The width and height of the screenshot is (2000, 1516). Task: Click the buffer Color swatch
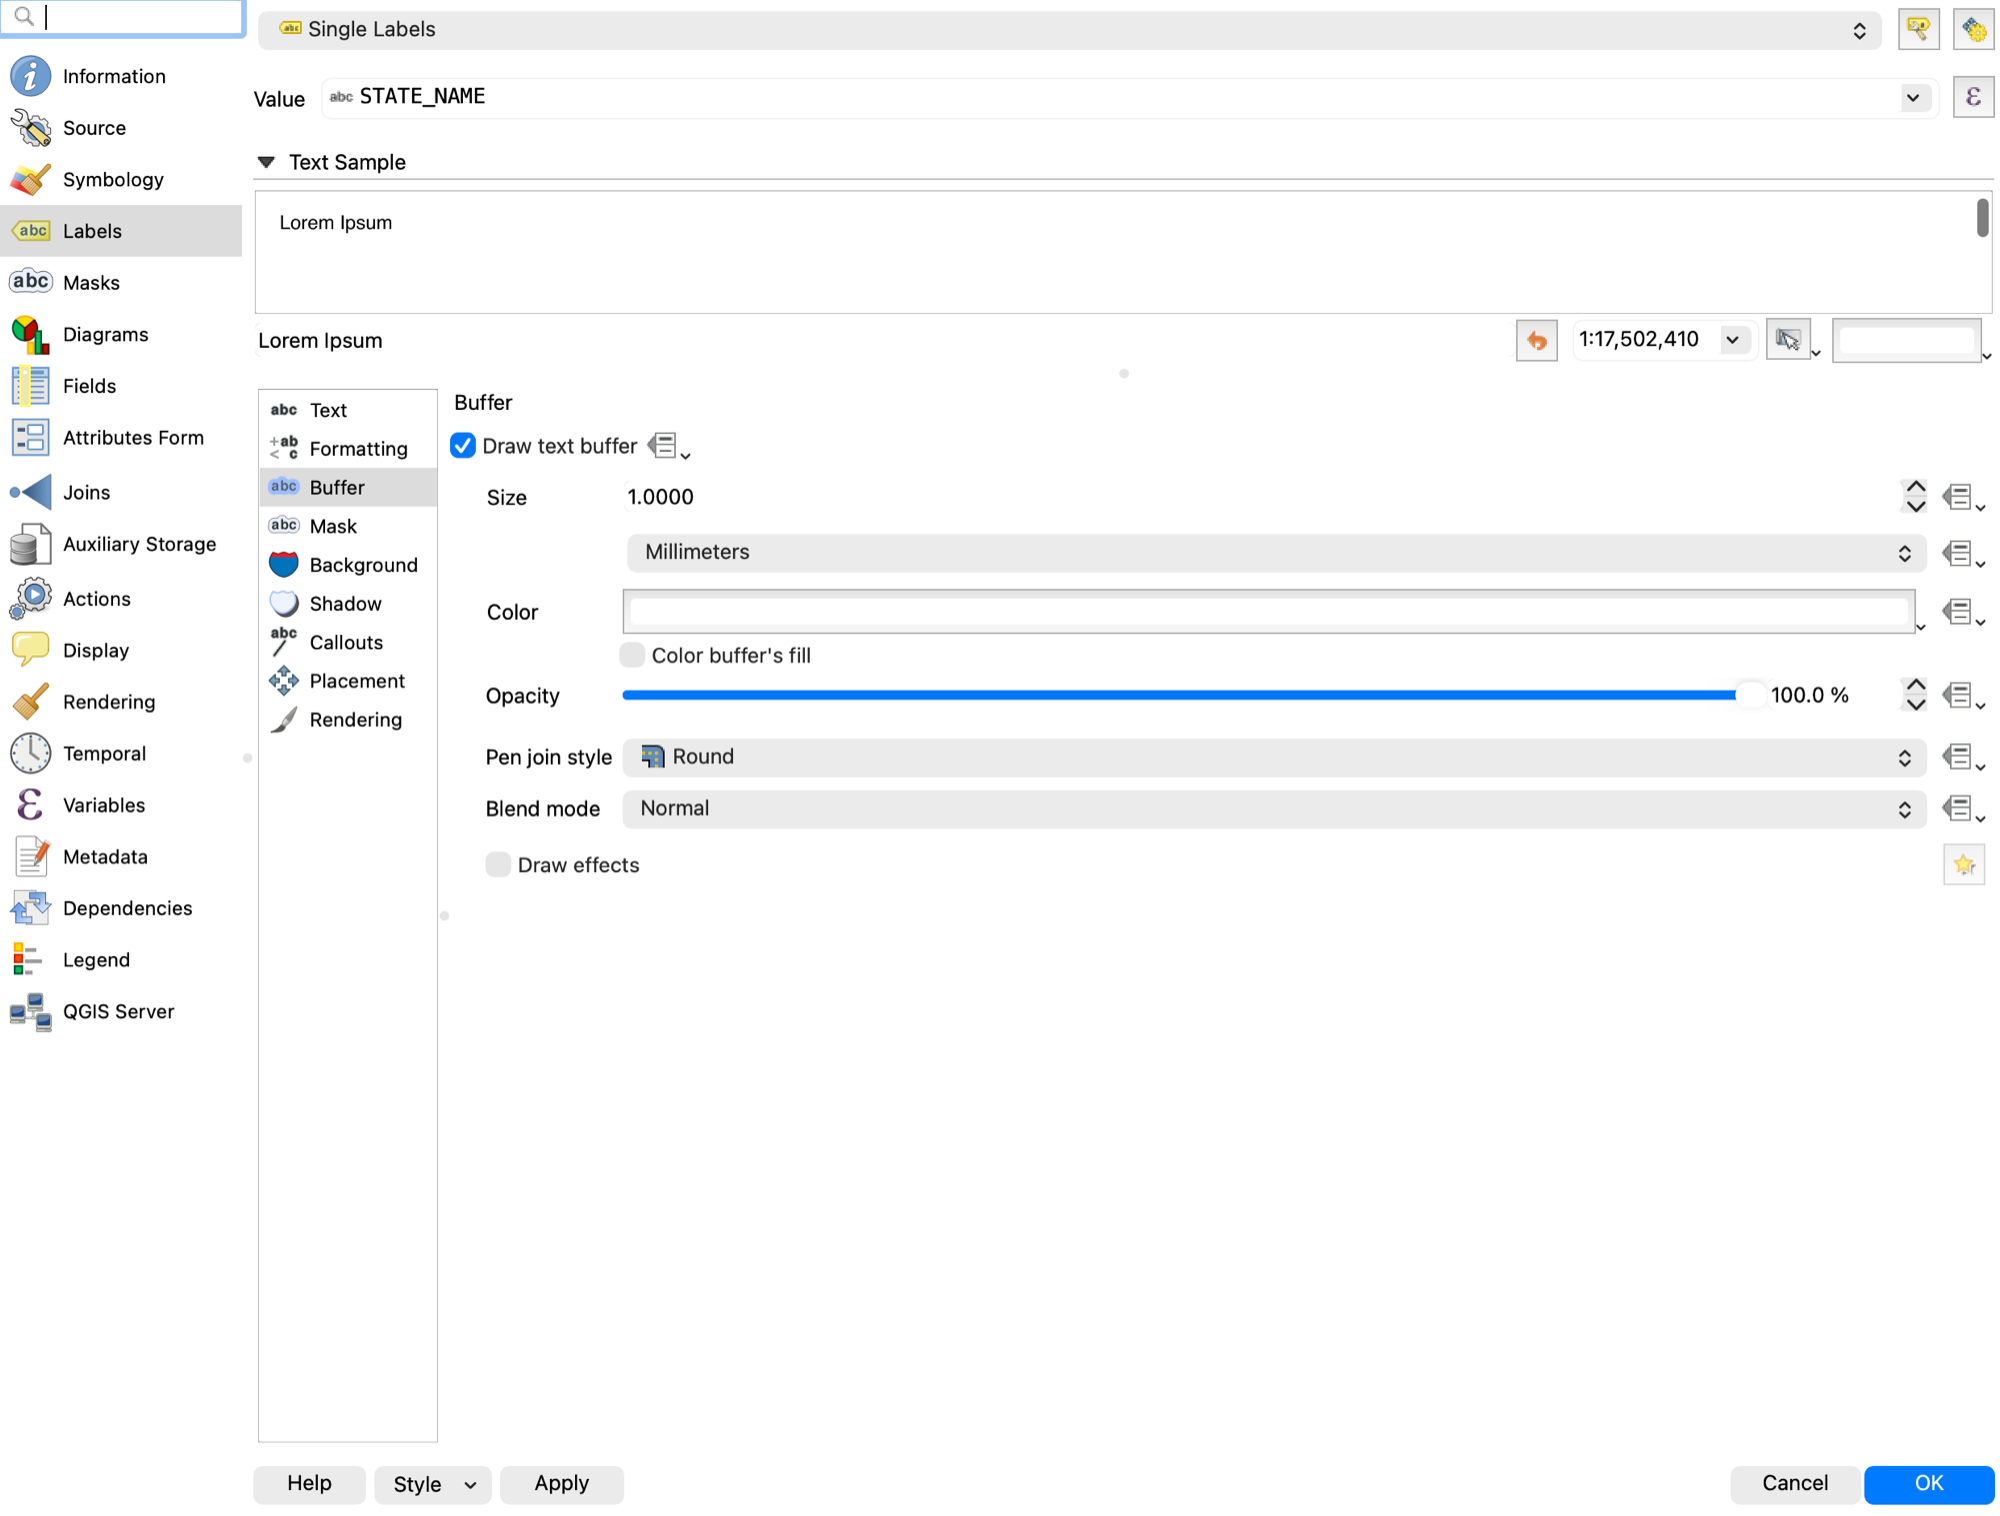click(x=1268, y=611)
